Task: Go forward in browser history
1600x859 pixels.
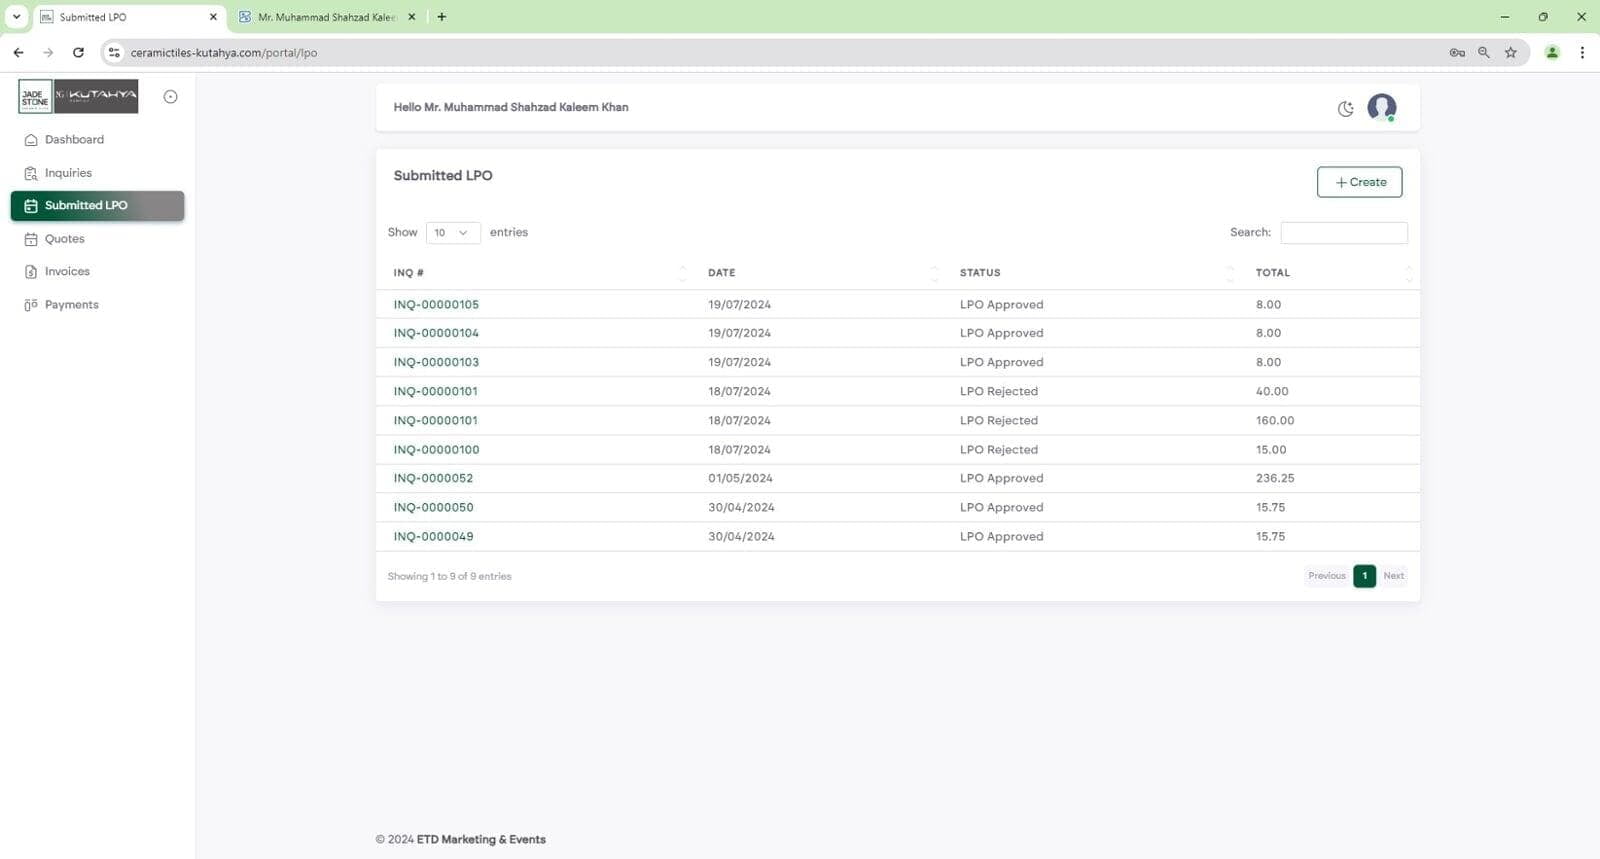Action: point(48,53)
